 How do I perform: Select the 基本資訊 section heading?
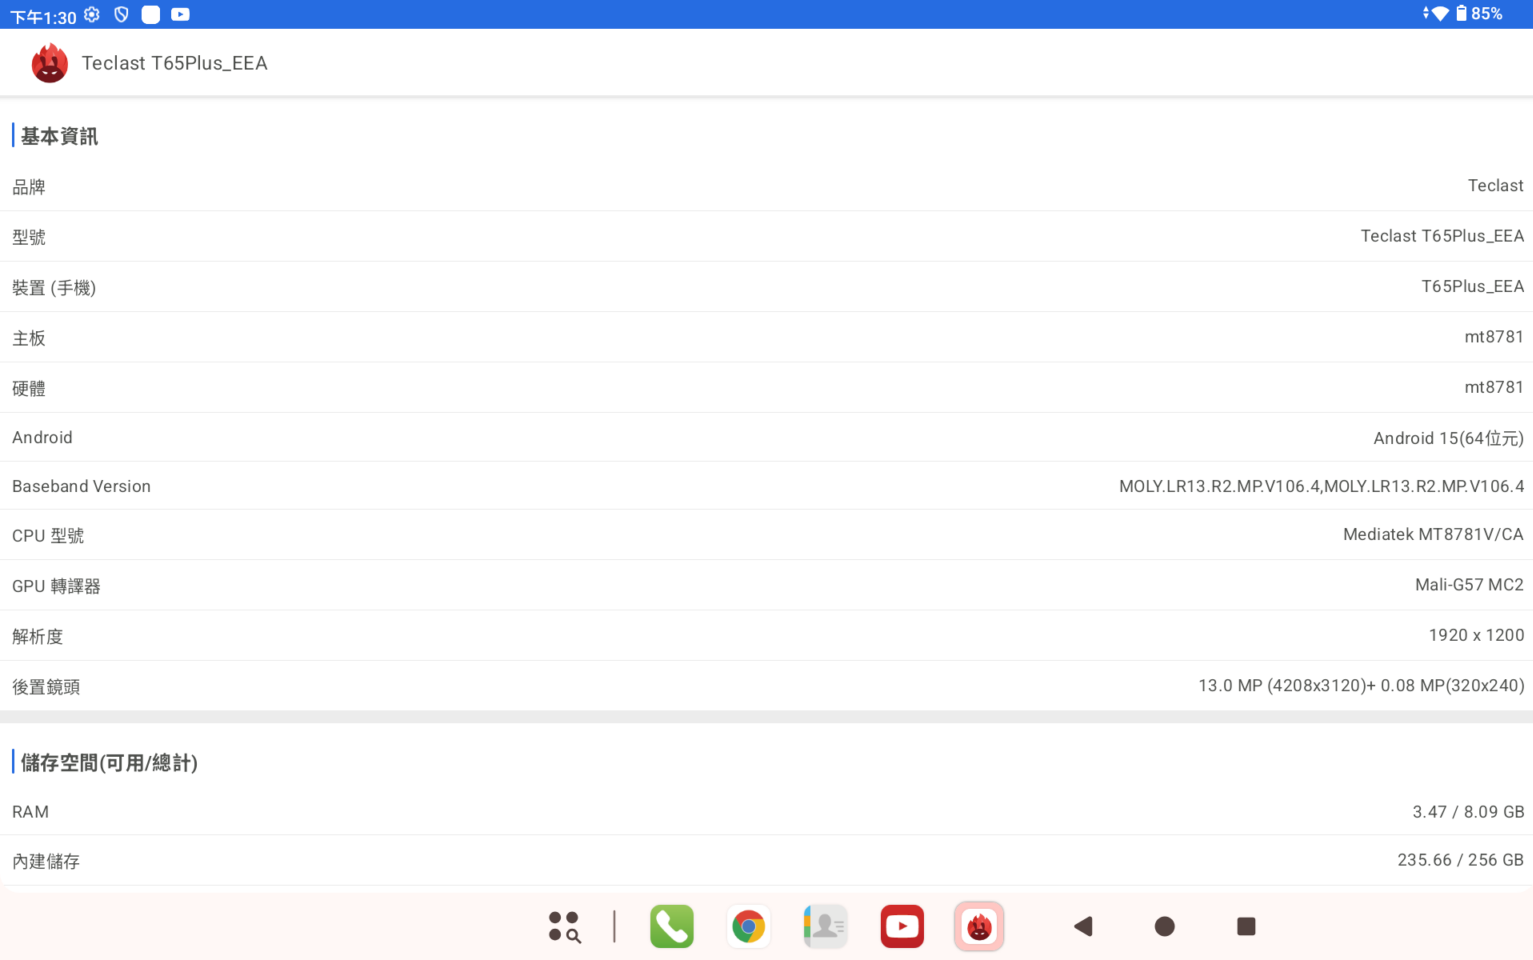point(59,136)
